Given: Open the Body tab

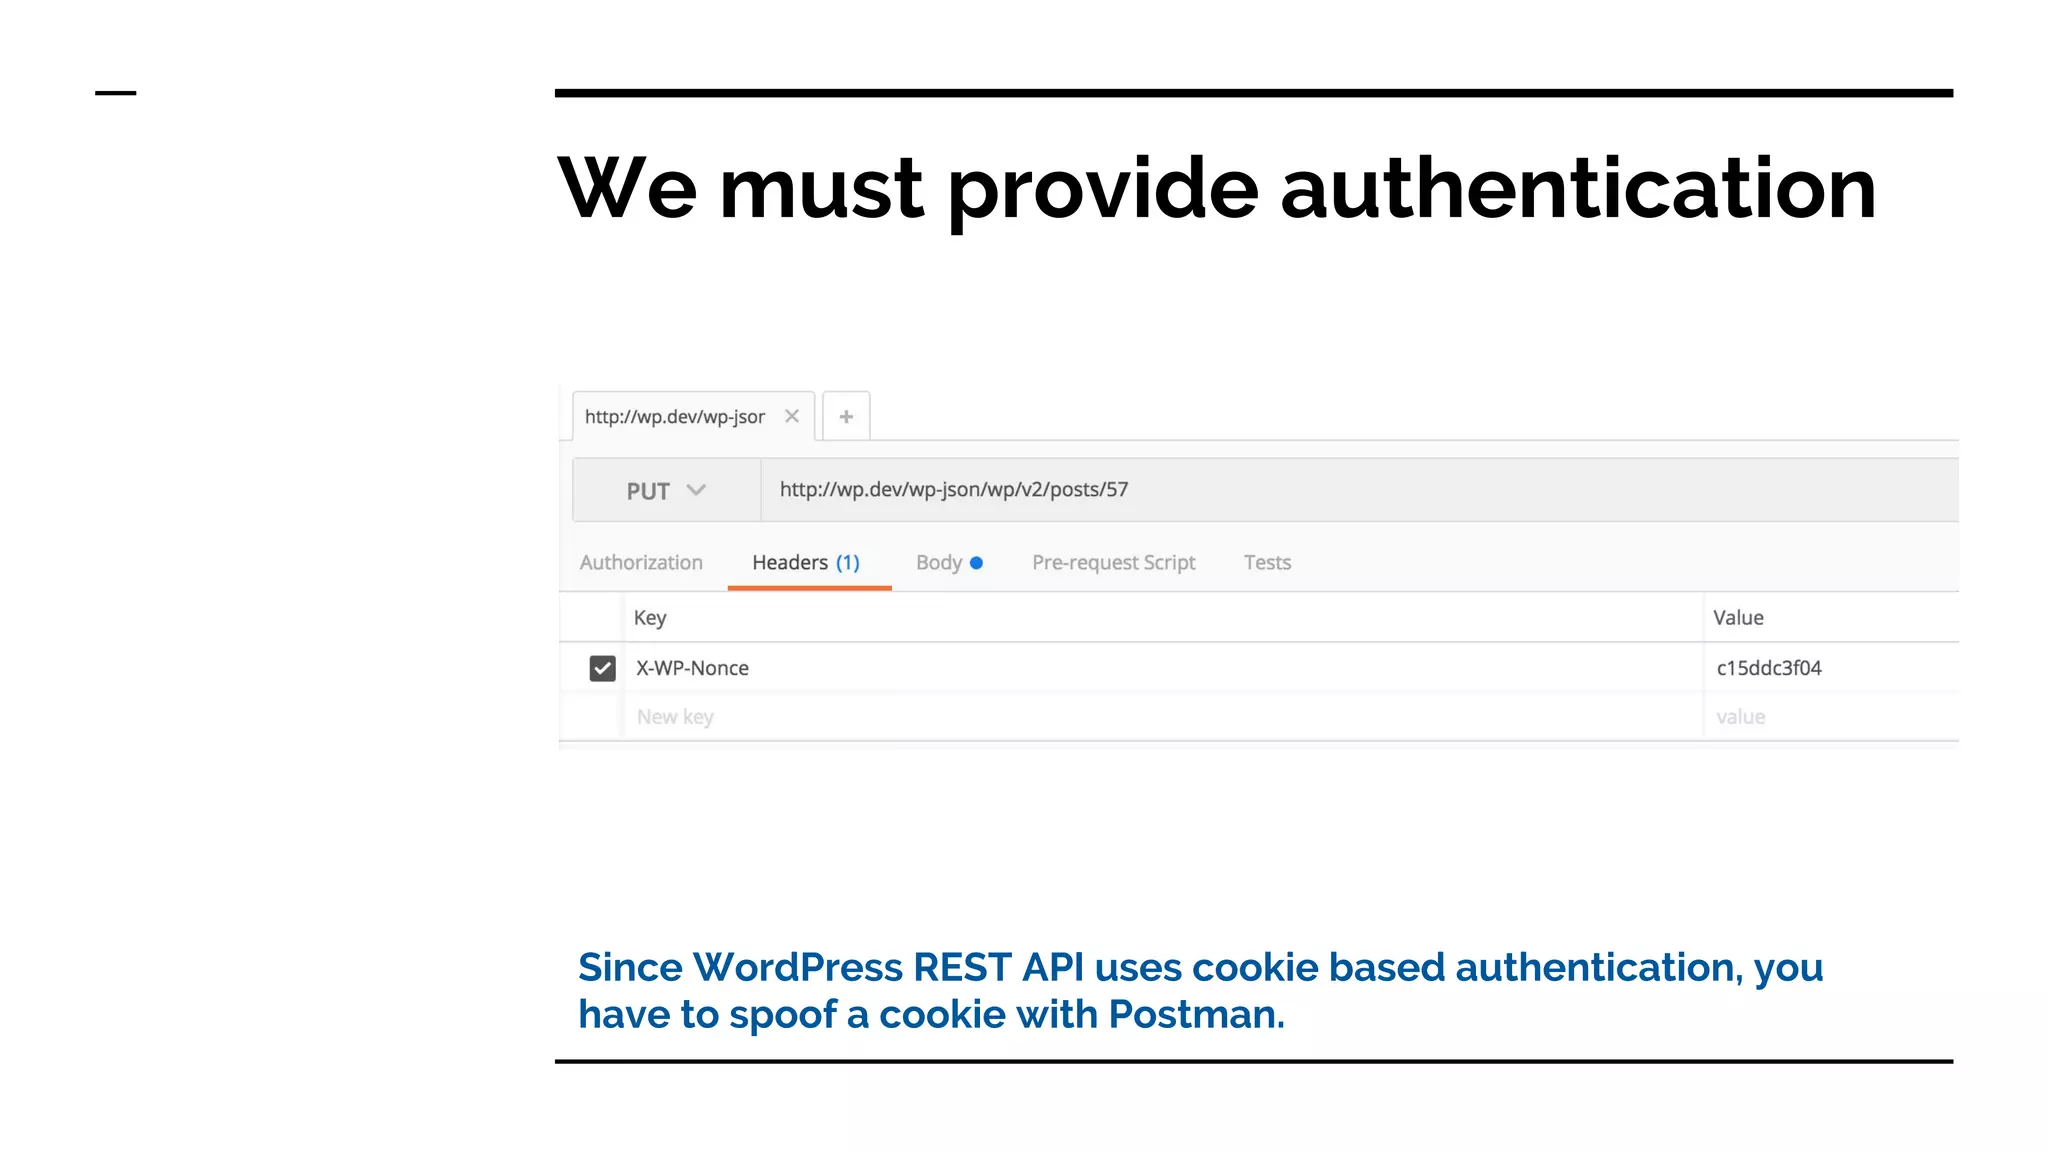Looking at the screenshot, I should tap(949, 562).
